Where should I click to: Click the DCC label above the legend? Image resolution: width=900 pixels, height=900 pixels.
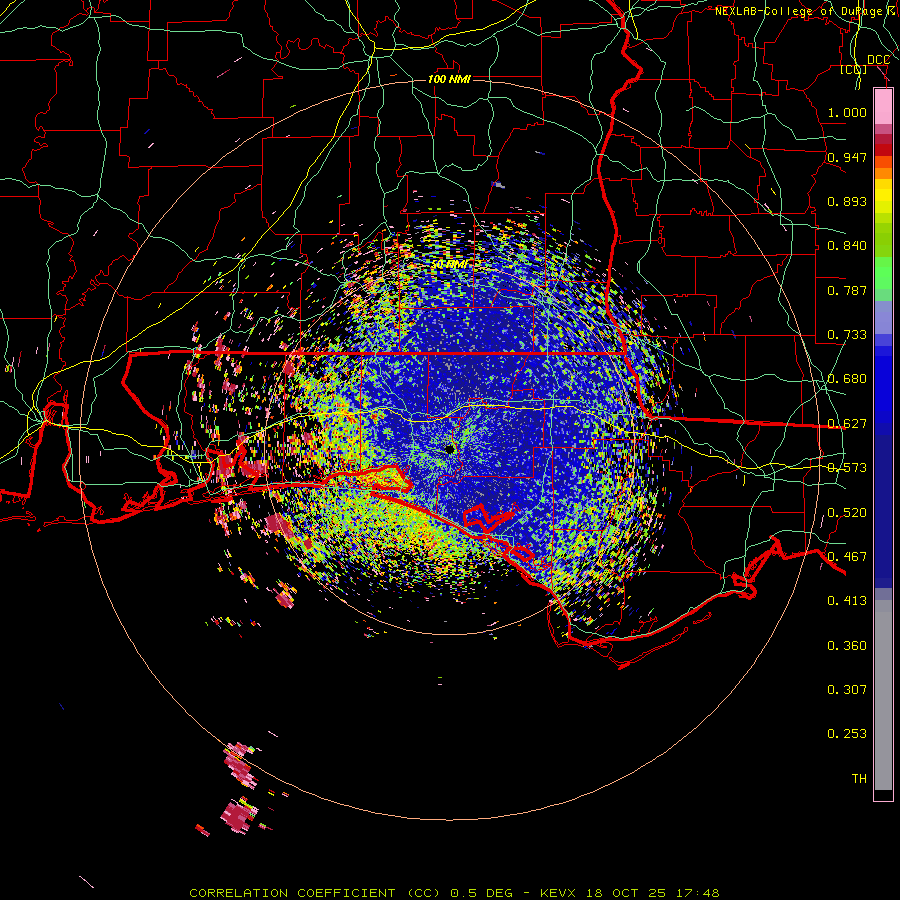pos(878,60)
